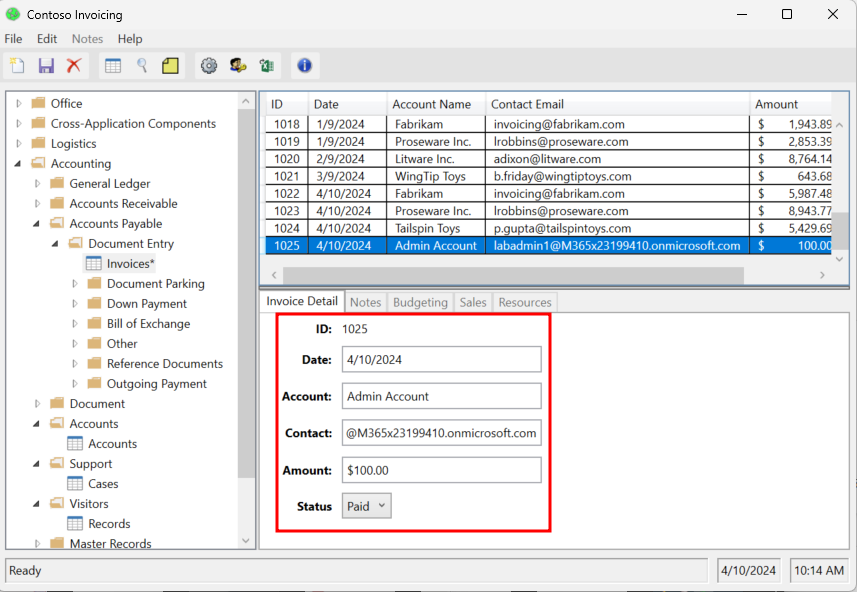The image size is (857, 592).
Task: Click the table grid view icon
Action: click(113, 66)
